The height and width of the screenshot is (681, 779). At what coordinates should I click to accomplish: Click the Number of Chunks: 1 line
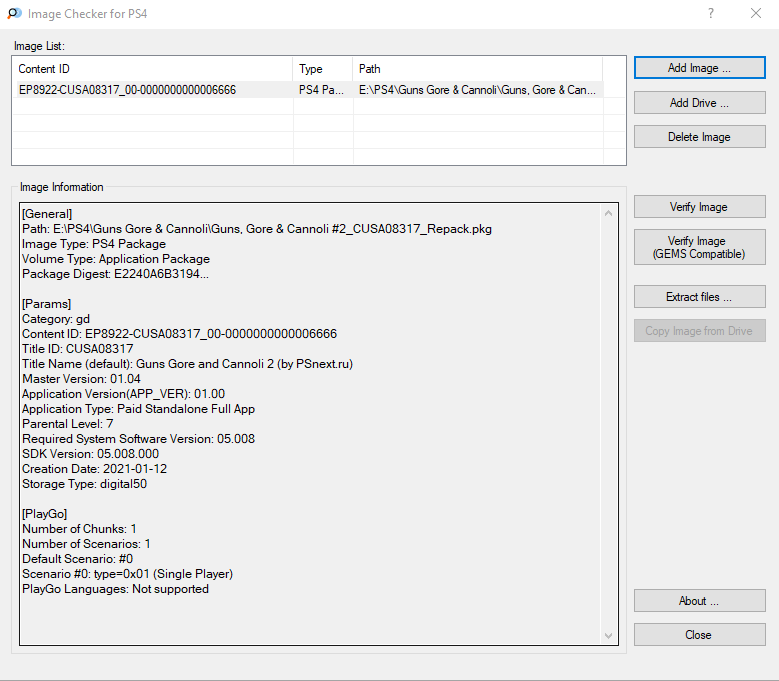coord(79,529)
